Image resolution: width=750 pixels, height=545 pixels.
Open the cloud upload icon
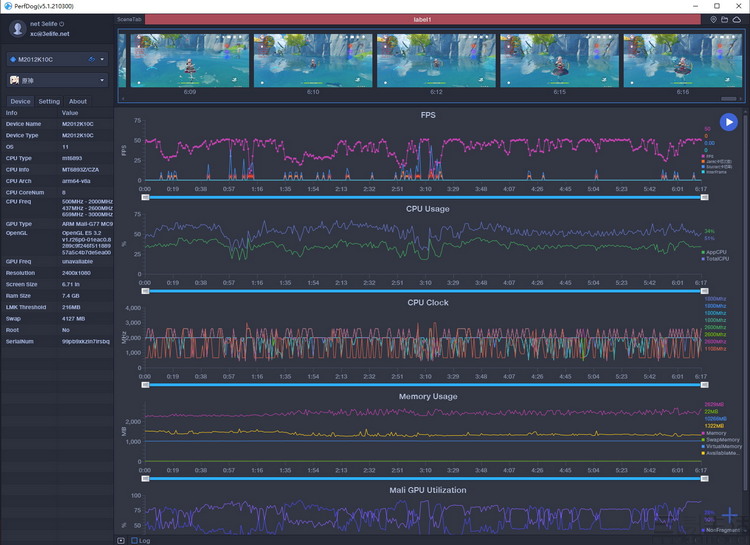[737, 20]
